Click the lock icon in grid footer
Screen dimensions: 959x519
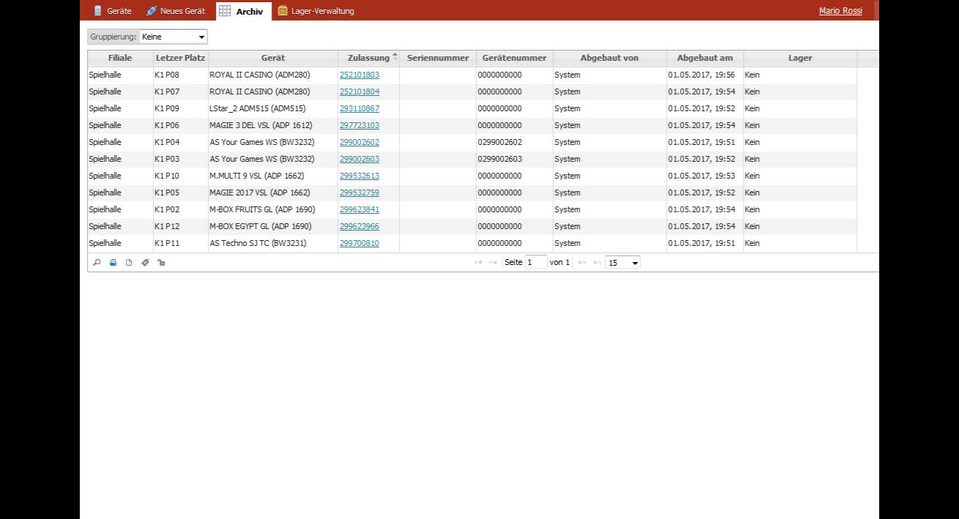pyautogui.click(x=161, y=262)
